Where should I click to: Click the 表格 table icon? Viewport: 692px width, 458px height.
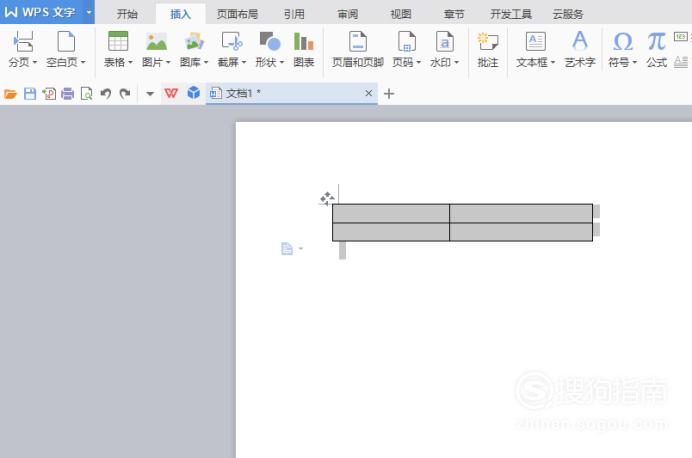pos(118,41)
